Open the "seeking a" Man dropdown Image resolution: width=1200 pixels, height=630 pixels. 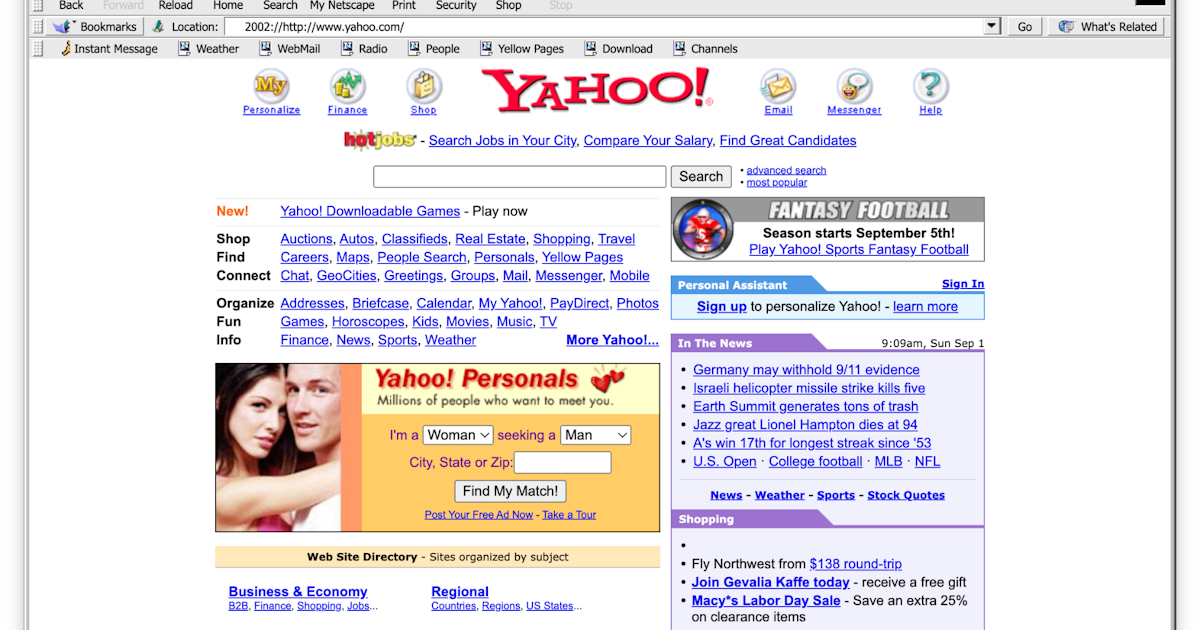(x=595, y=435)
